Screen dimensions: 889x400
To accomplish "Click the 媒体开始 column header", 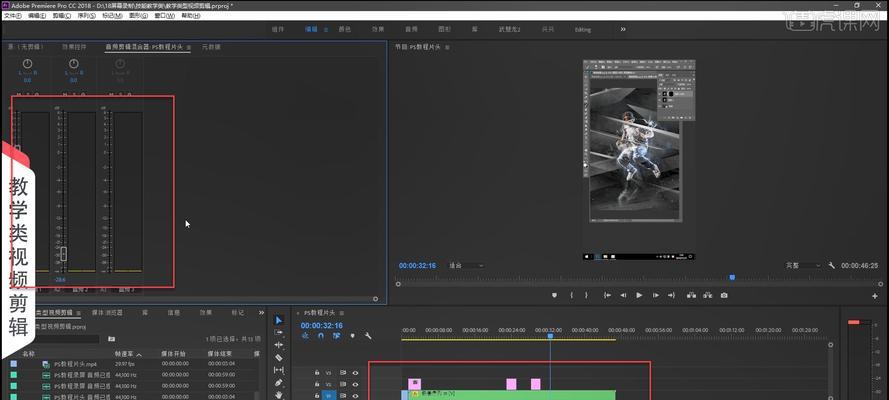I will [x=171, y=354].
